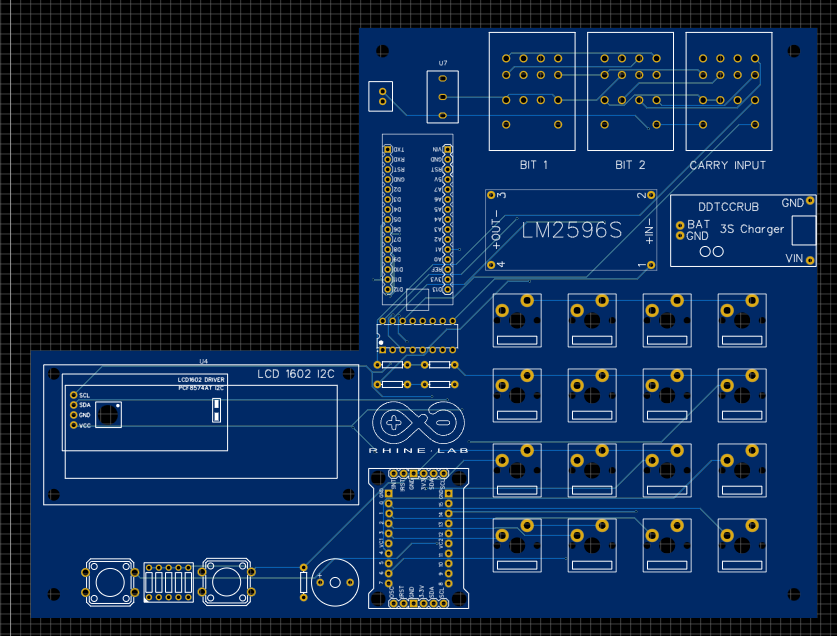Select the square pin-1 pad of the DIP IC
837x636 pixels.
(x=382, y=350)
